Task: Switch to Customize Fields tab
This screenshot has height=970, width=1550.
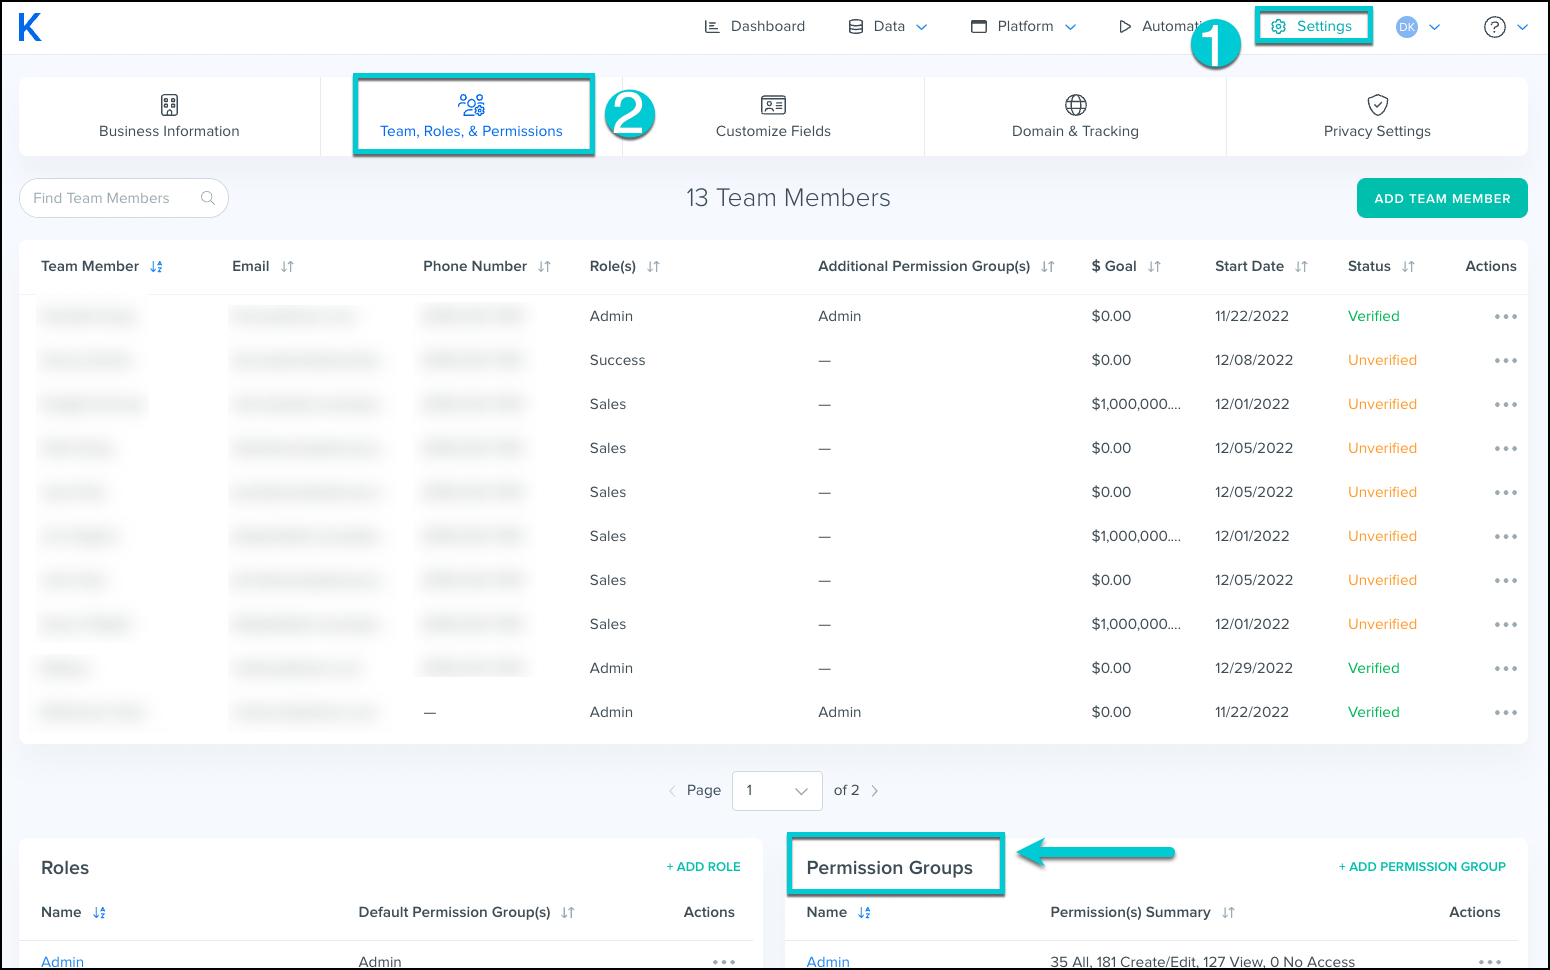Action: 773,117
